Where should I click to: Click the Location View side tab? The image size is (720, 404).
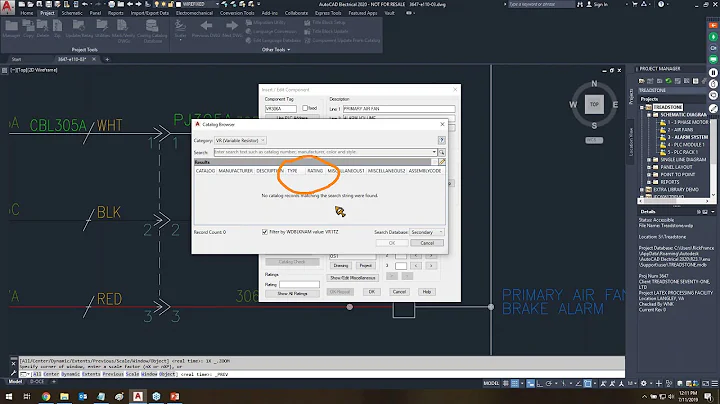631,142
